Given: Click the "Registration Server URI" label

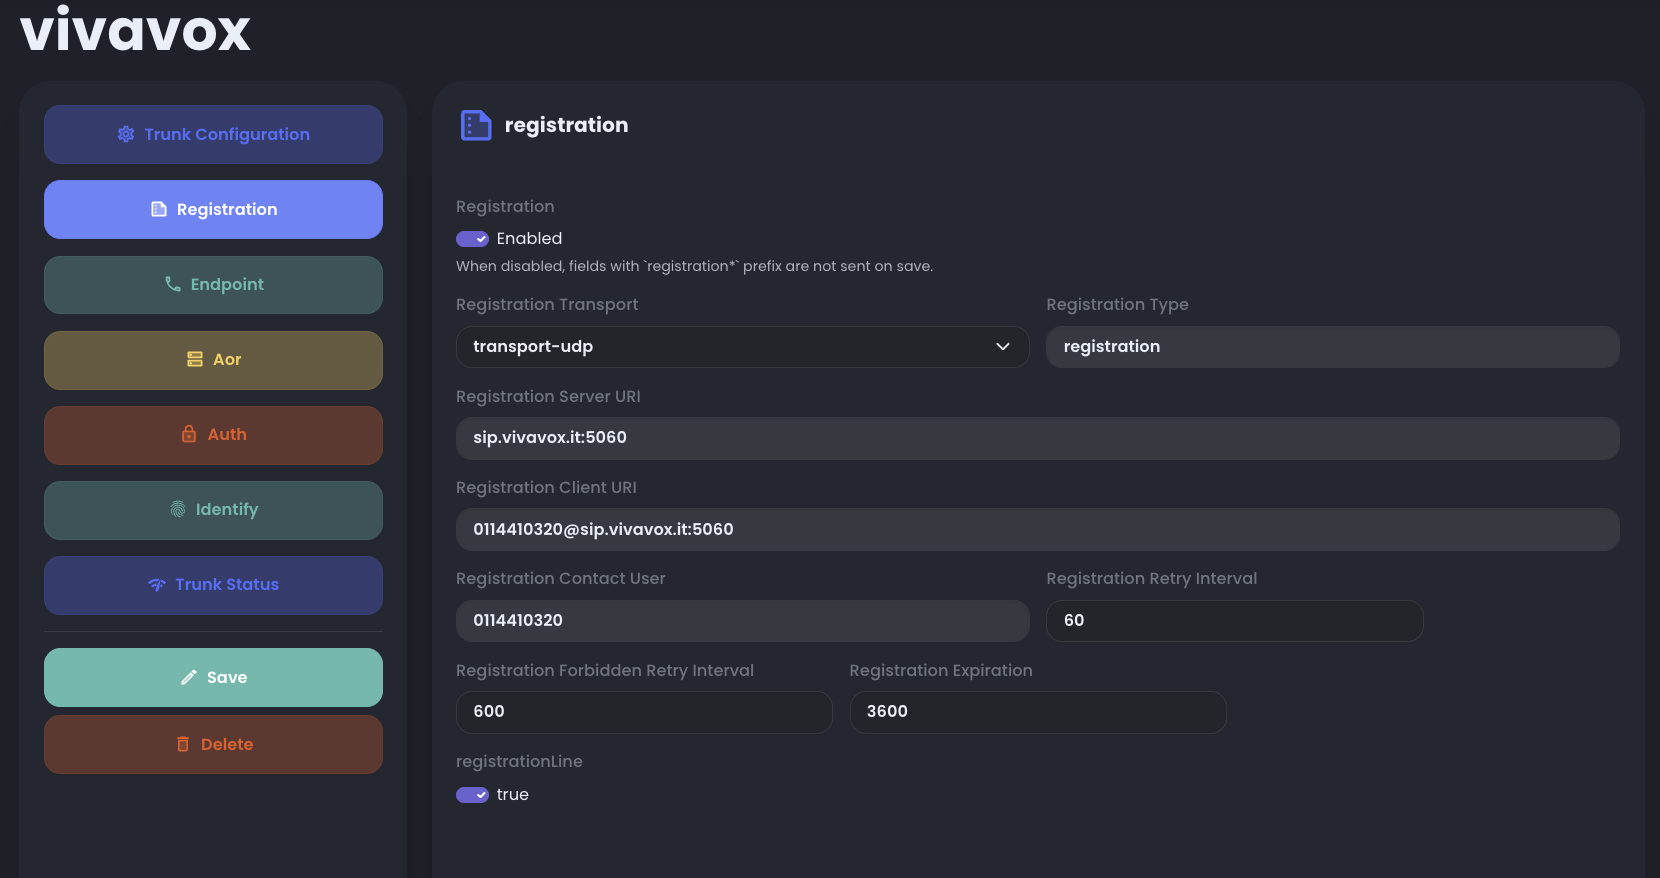Looking at the screenshot, I should click(548, 396).
